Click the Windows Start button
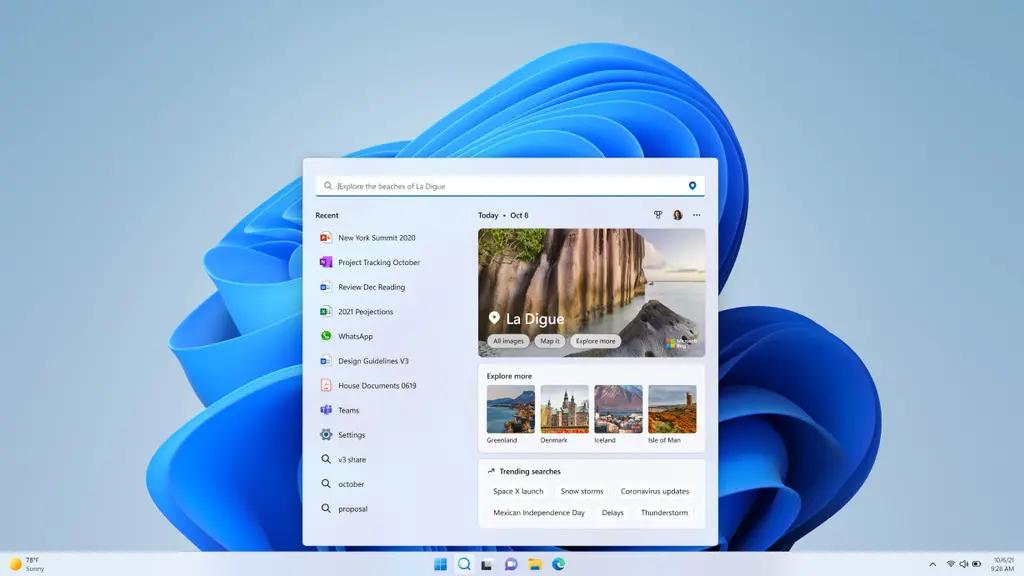Screen dimensions: 1024x576 click(440, 564)
